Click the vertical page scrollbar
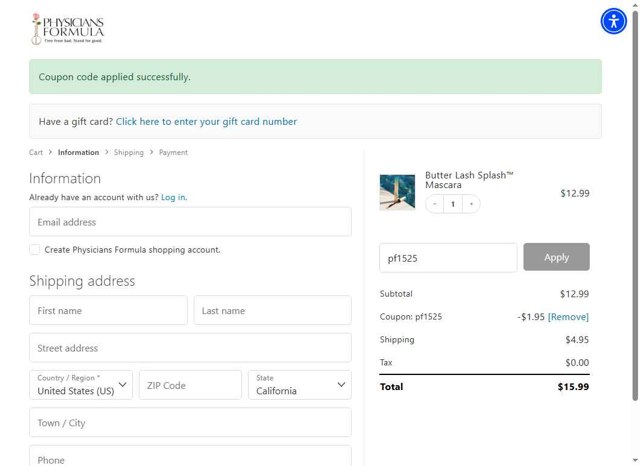This screenshot has width=640, height=466. pyautogui.click(x=635, y=204)
